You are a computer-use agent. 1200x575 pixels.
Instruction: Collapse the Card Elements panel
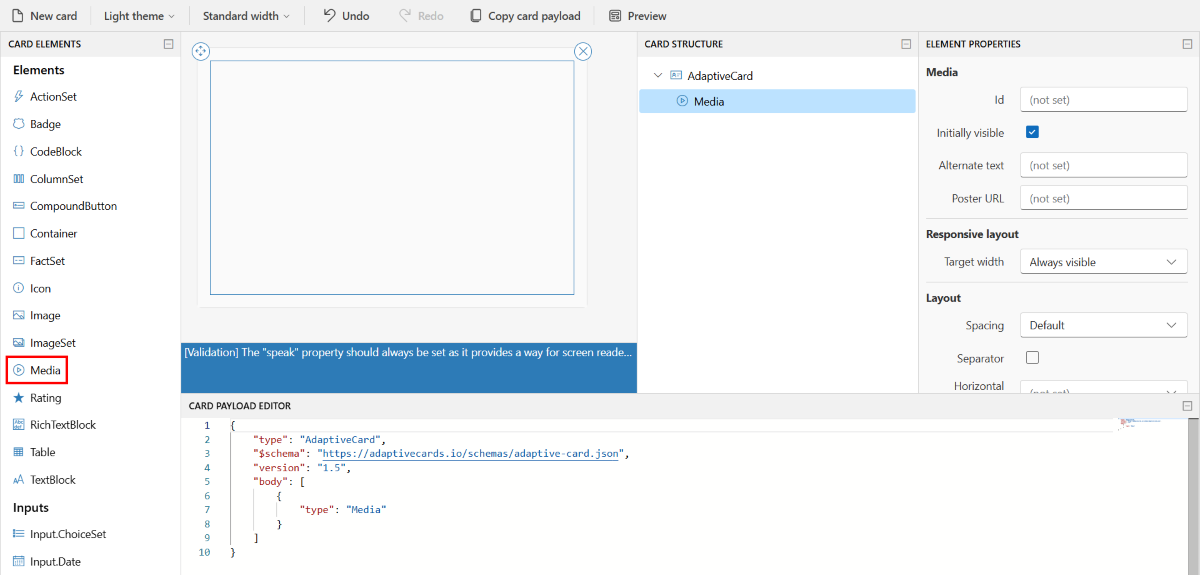(168, 44)
